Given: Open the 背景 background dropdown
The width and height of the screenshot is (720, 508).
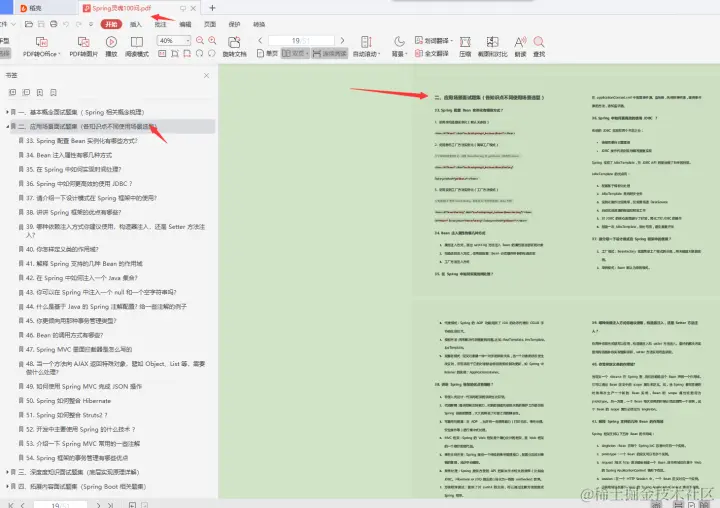Looking at the screenshot, I should 399,47.
